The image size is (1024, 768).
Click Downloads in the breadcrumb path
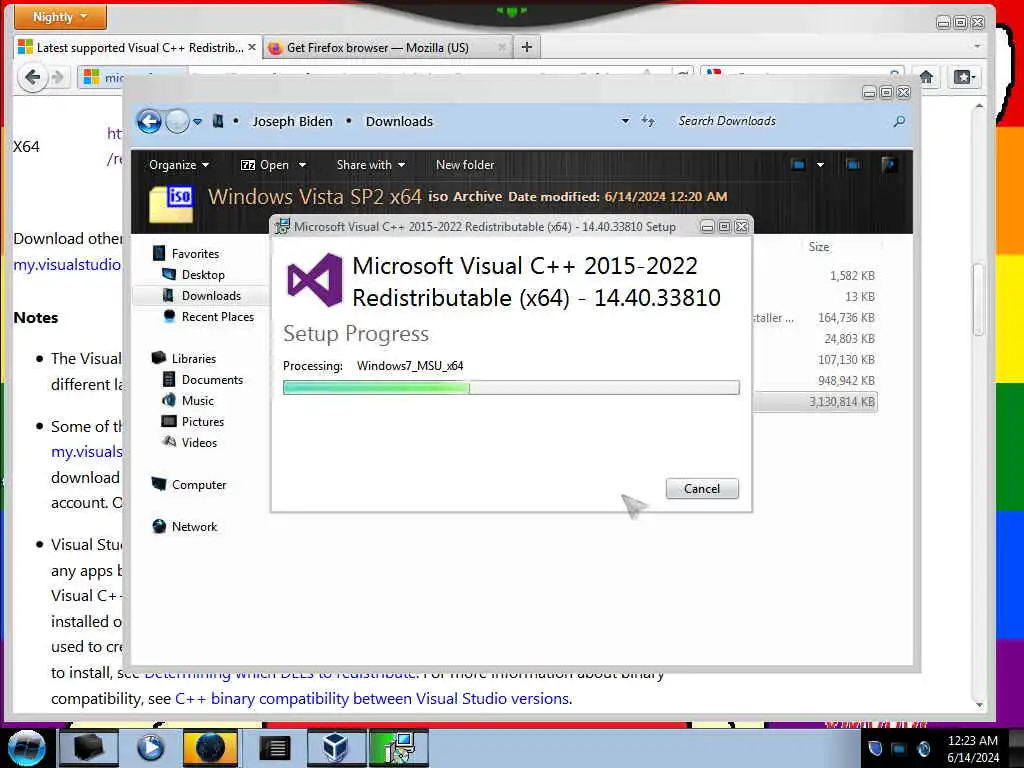pos(399,121)
